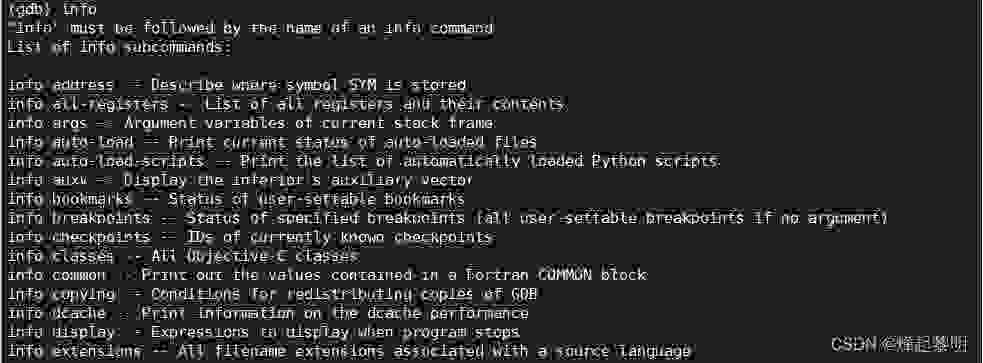Select the 'info classes' entry

(x=183, y=256)
